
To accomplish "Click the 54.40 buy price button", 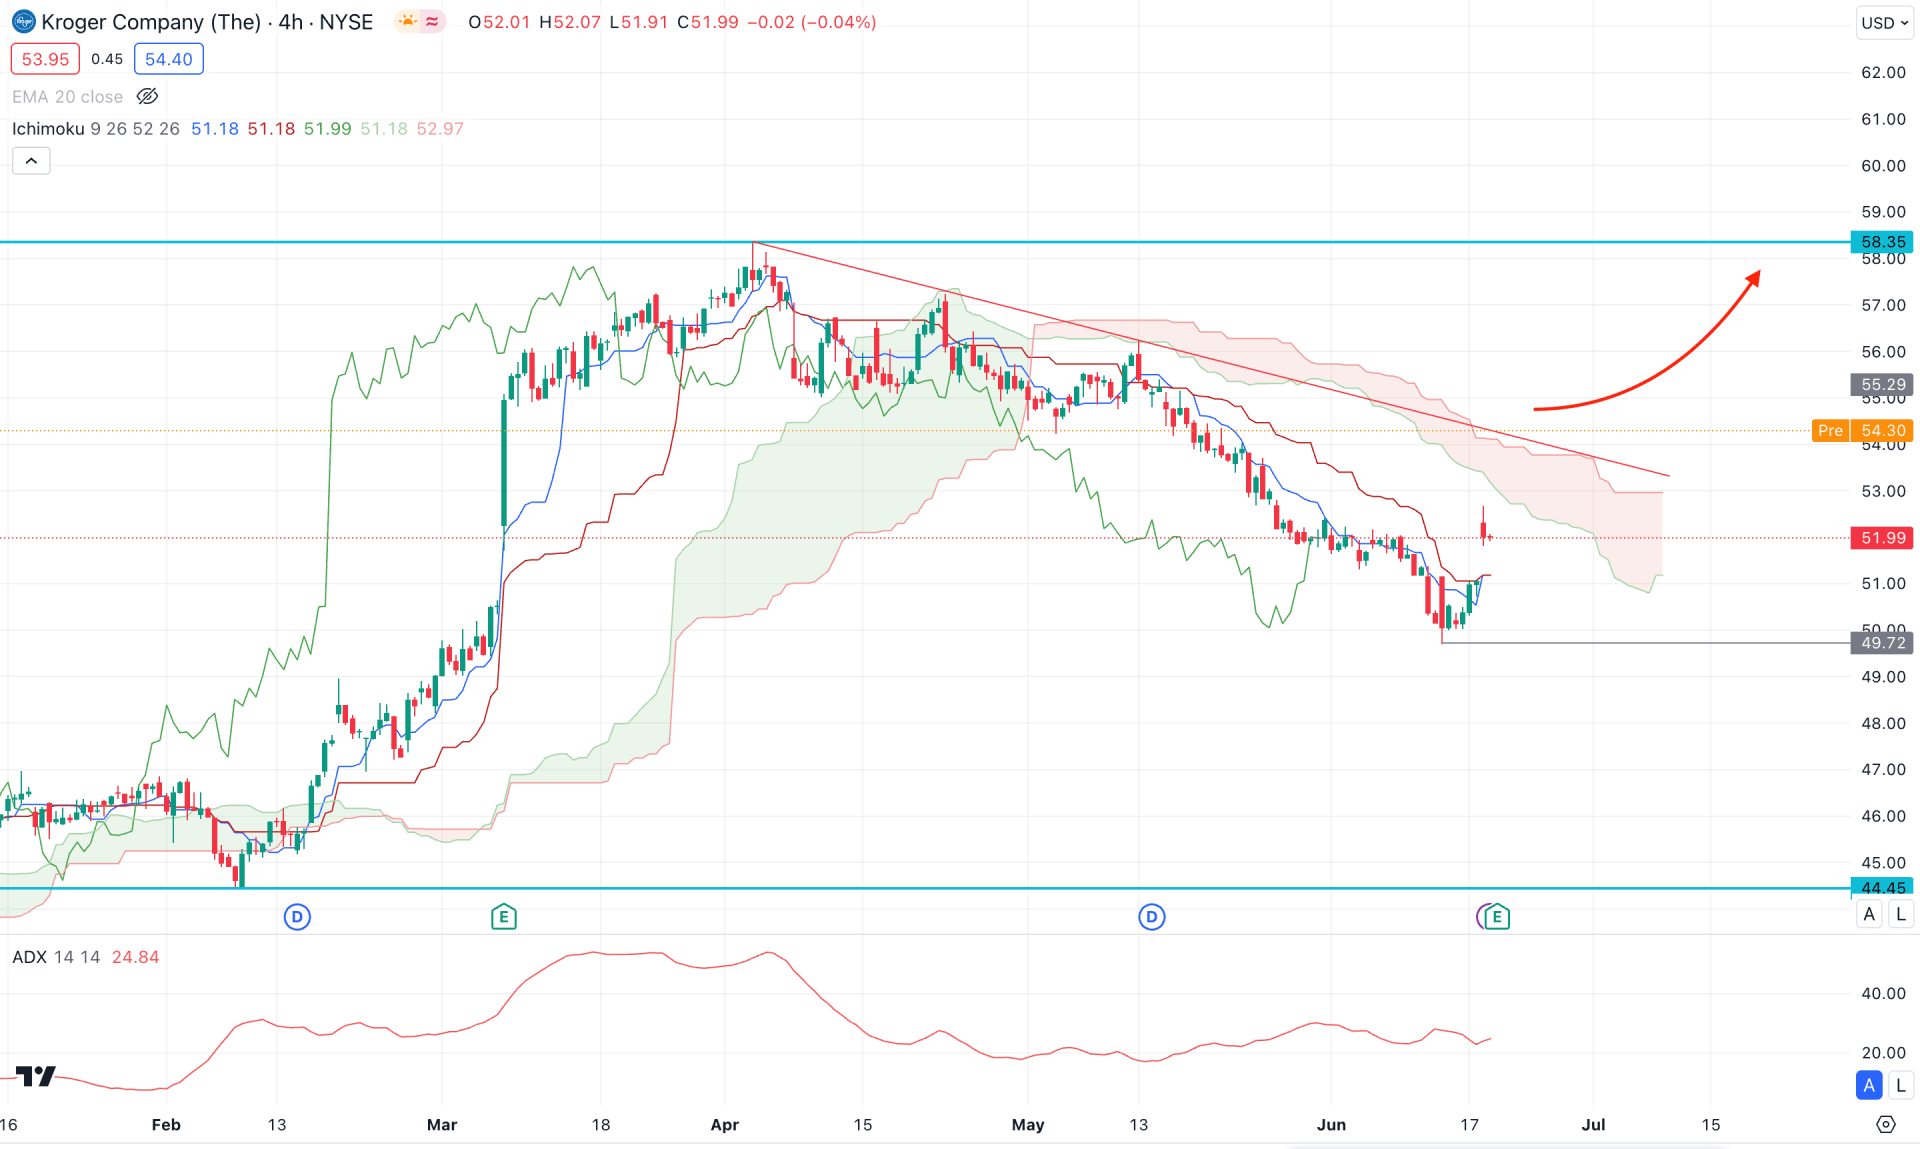I will click(169, 59).
